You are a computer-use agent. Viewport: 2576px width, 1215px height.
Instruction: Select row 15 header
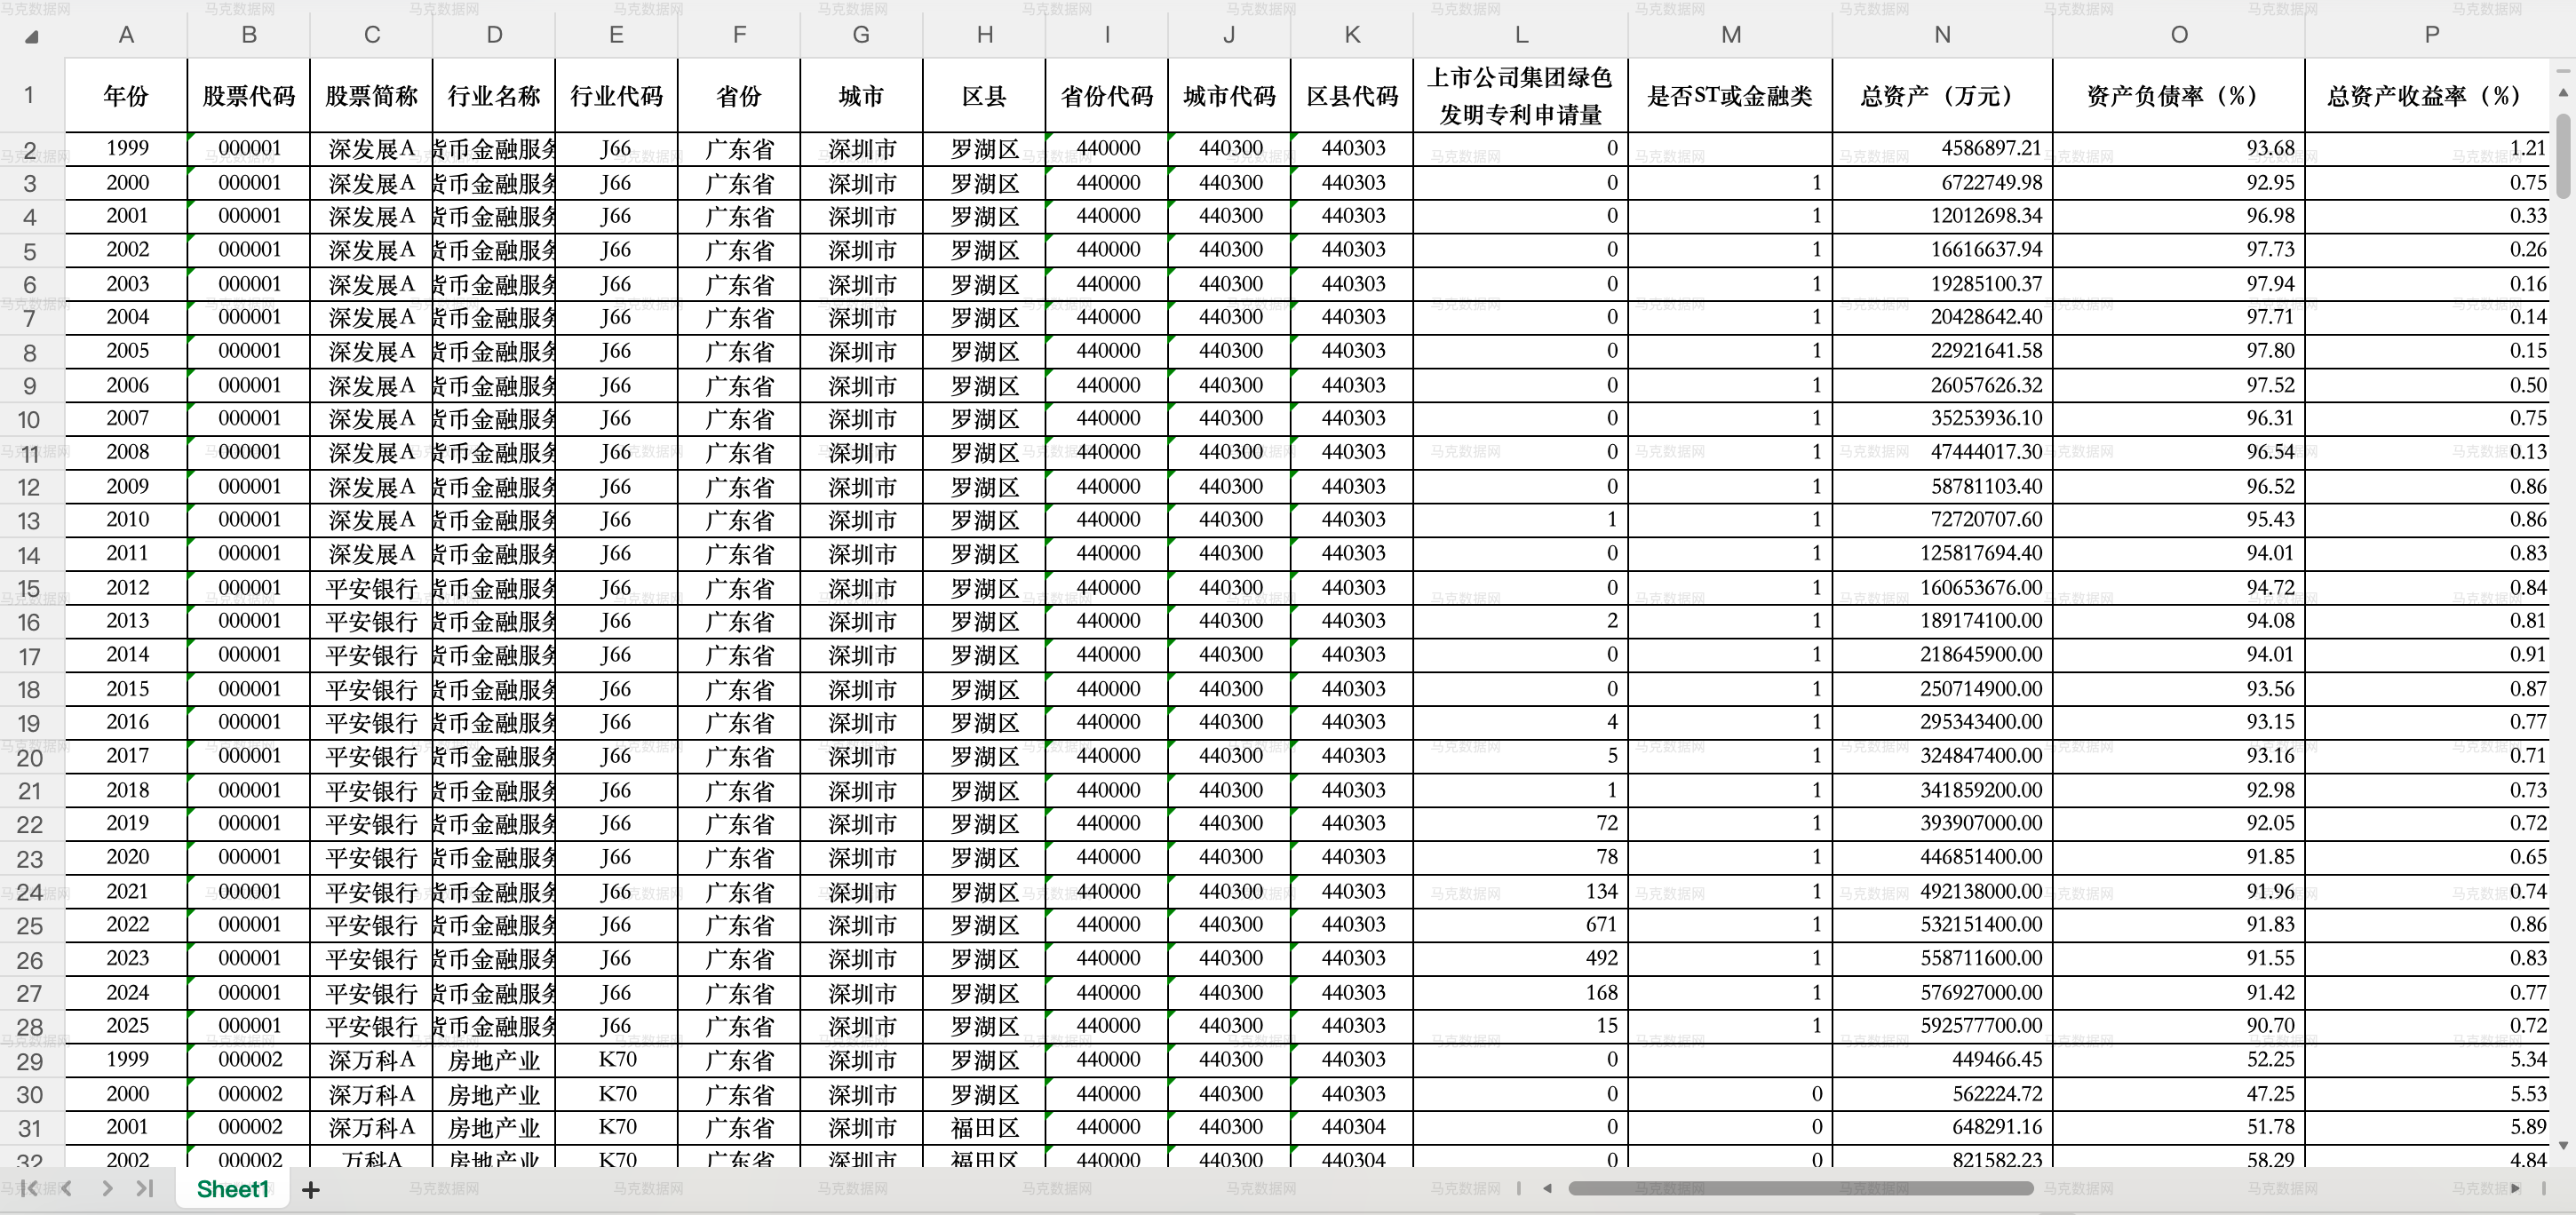pos(30,588)
